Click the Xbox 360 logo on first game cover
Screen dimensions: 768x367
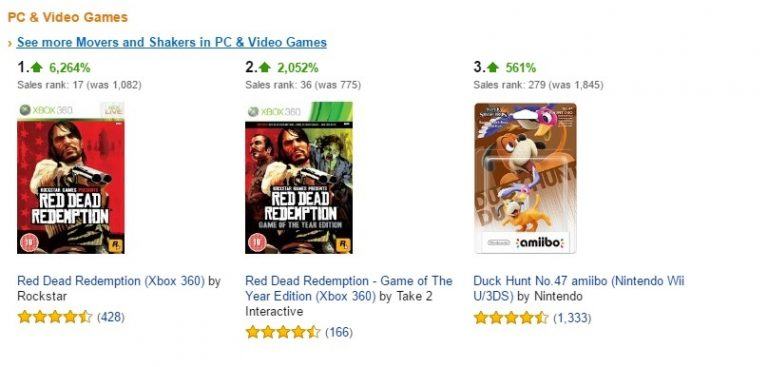coord(47,110)
